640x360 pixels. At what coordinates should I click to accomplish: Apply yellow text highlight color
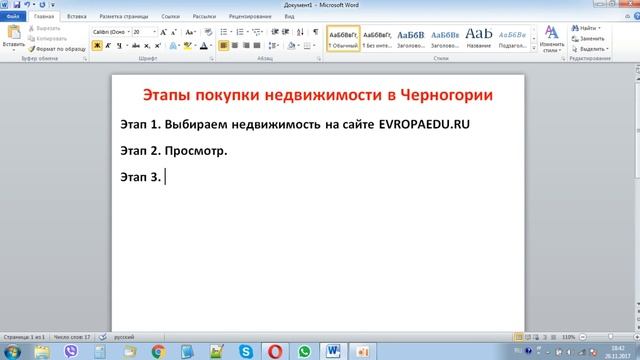click(187, 46)
